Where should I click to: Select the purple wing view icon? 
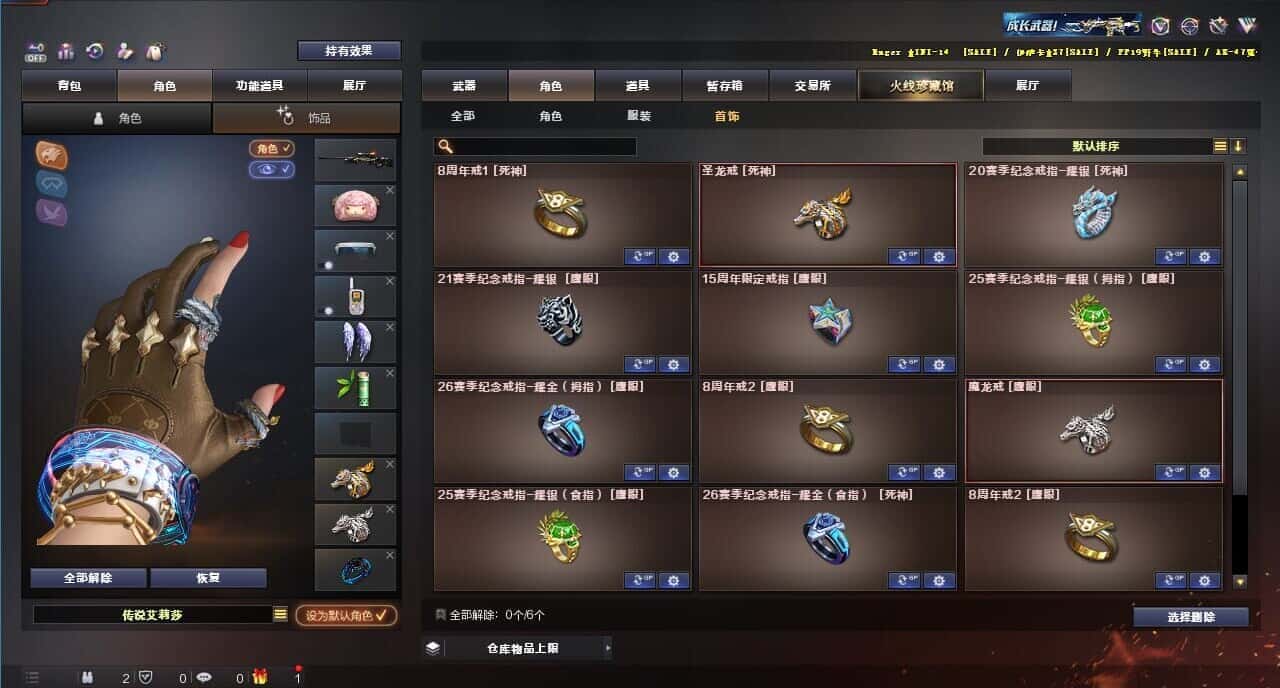[x=52, y=212]
